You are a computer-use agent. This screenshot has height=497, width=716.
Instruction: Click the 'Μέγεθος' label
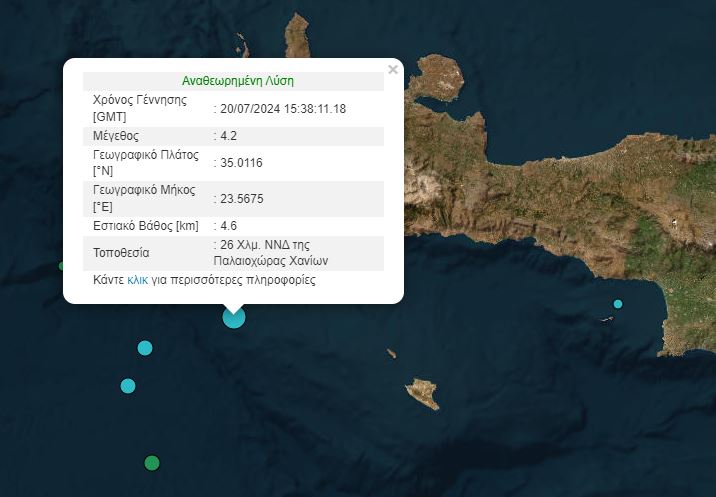[116, 136]
